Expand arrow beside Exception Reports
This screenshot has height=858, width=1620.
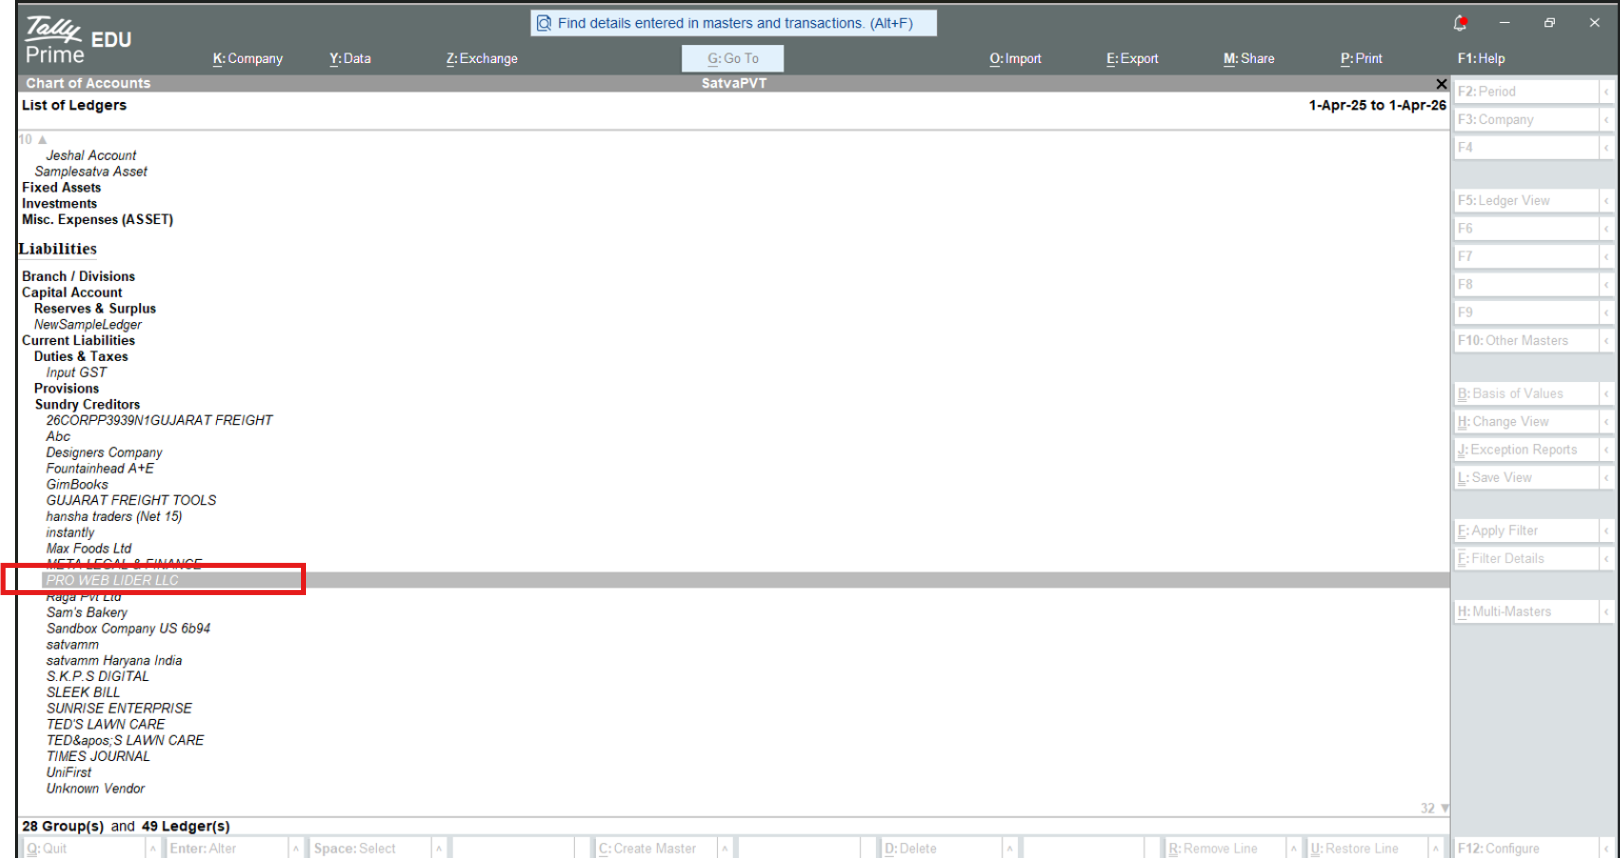[1607, 450]
